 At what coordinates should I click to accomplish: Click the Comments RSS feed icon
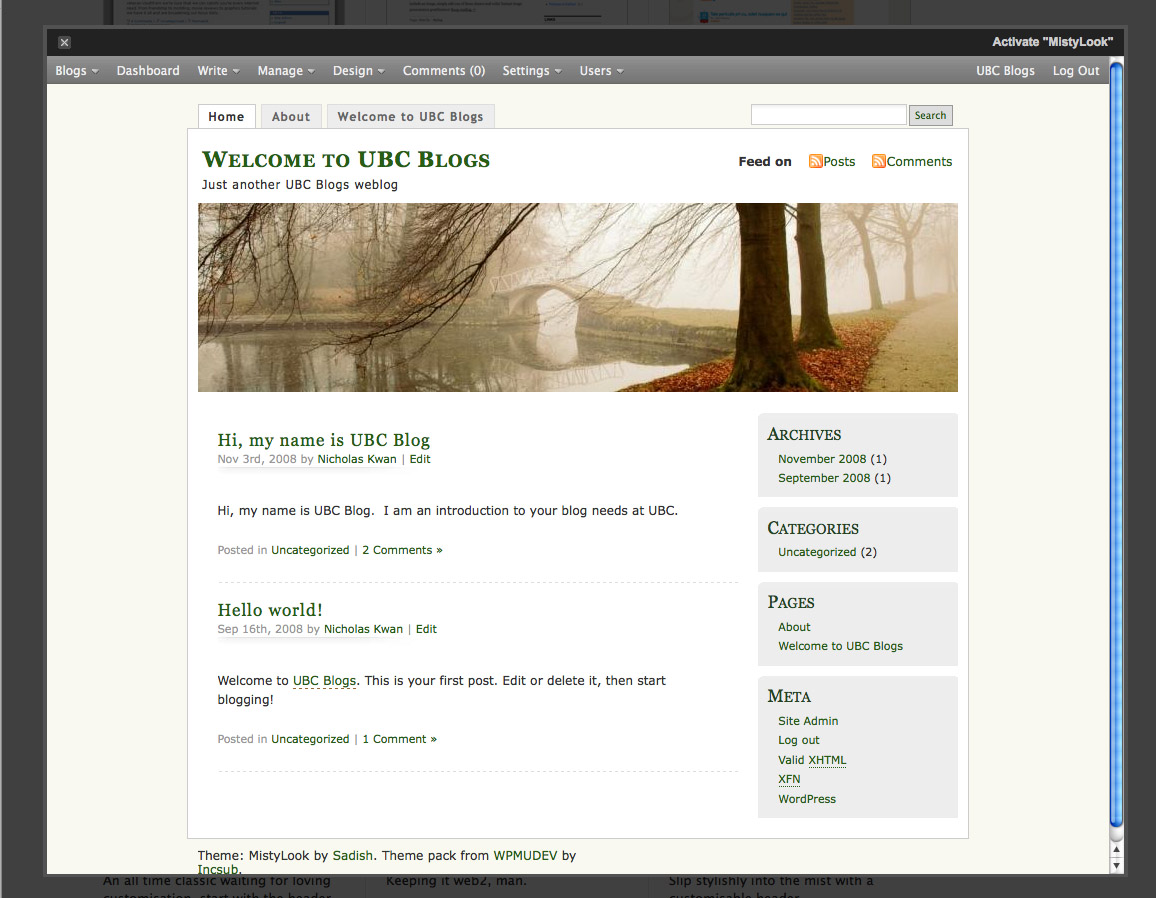[878, 161]
